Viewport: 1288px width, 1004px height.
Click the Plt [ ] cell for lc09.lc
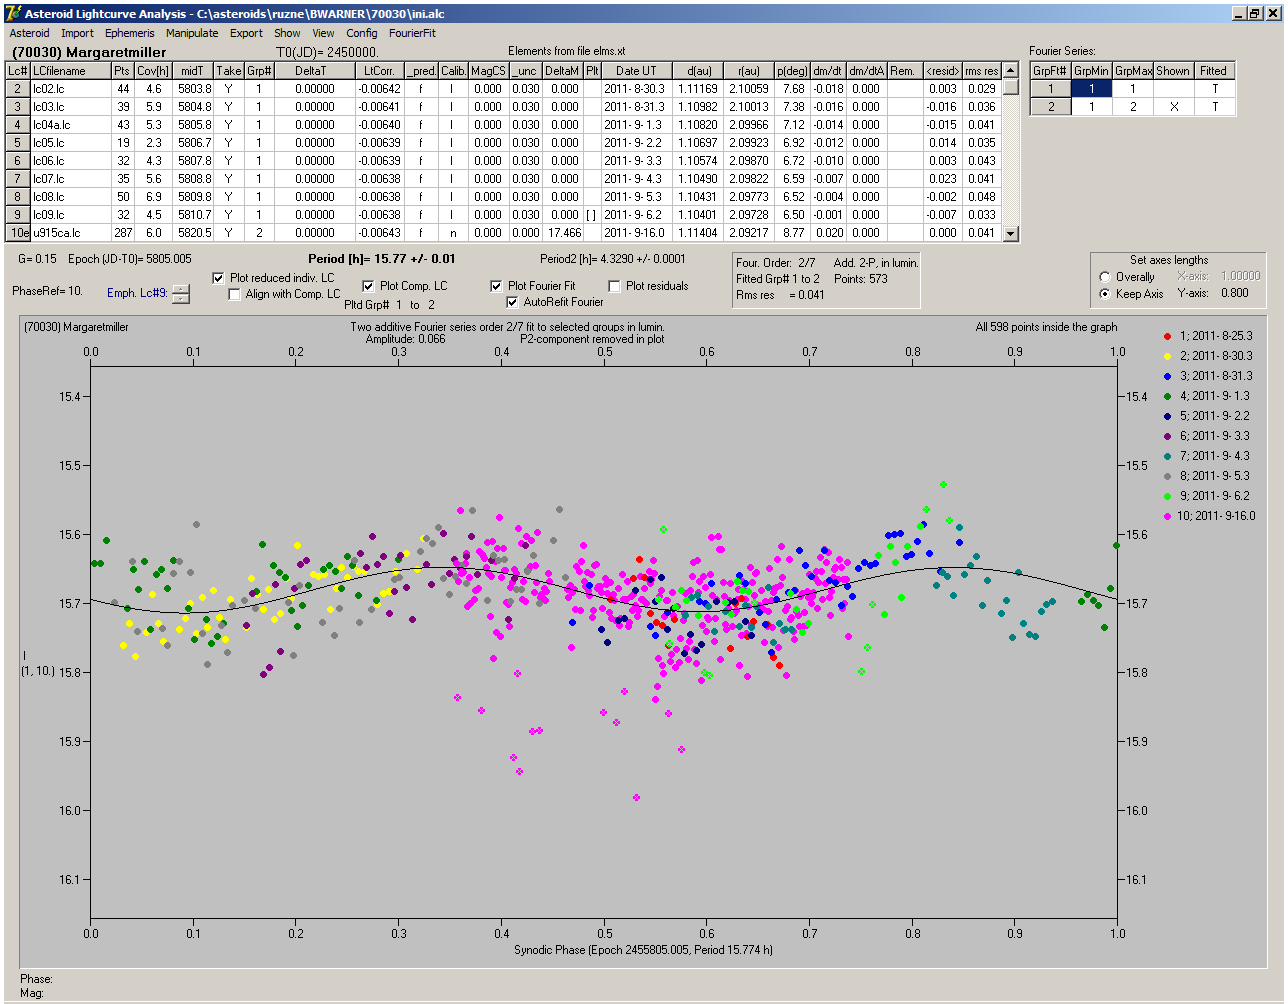tap(592, 215)
